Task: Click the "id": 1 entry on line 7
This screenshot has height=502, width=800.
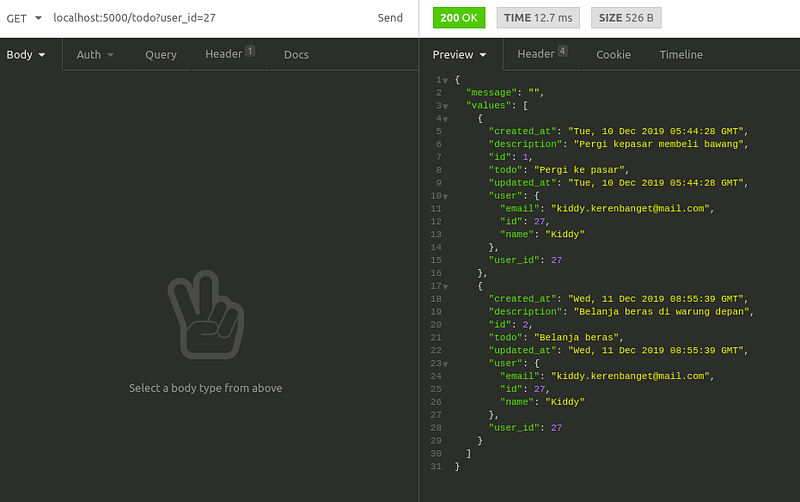Action: tap(510, 157)
